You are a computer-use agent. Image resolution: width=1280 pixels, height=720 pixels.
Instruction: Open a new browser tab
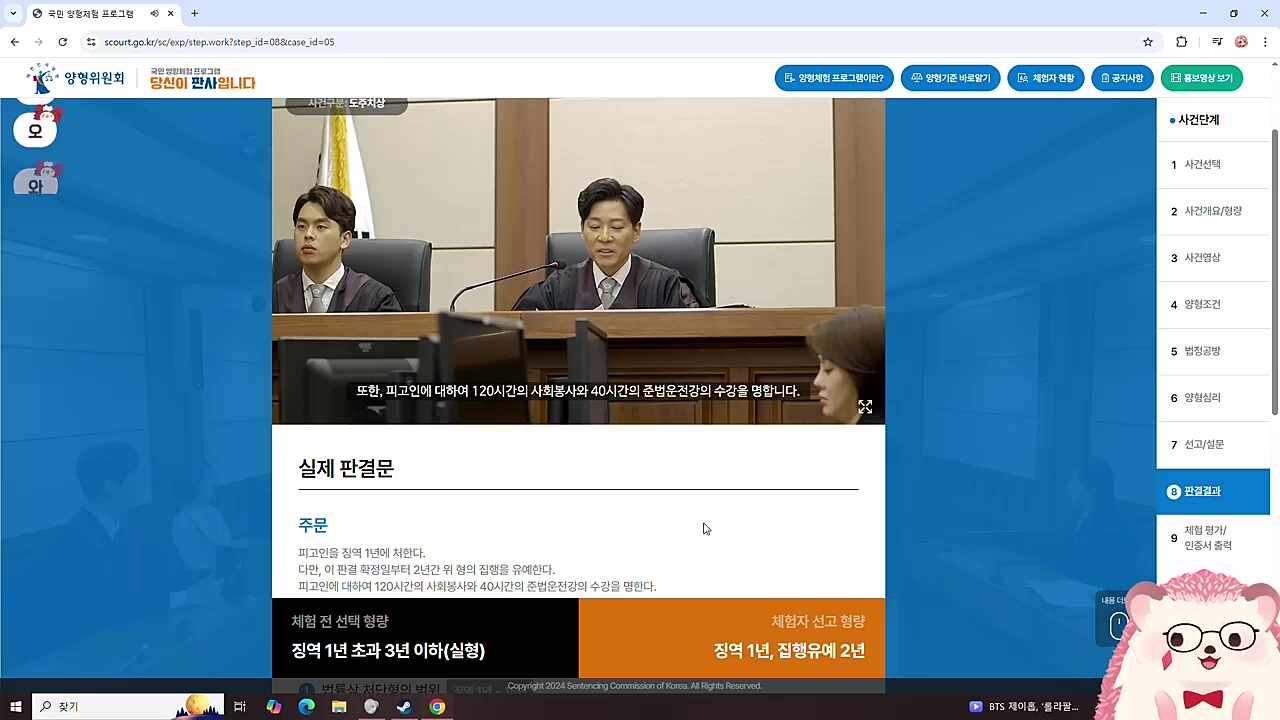tap(194, 14)
